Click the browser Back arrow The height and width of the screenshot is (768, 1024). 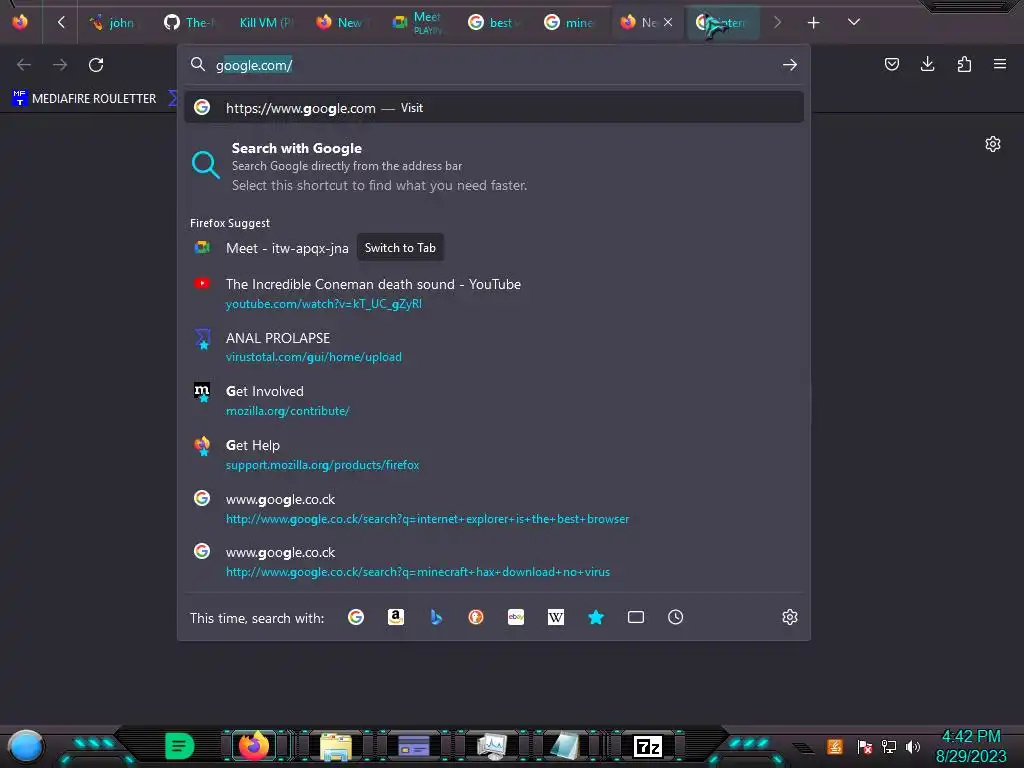tap(24, 65)
